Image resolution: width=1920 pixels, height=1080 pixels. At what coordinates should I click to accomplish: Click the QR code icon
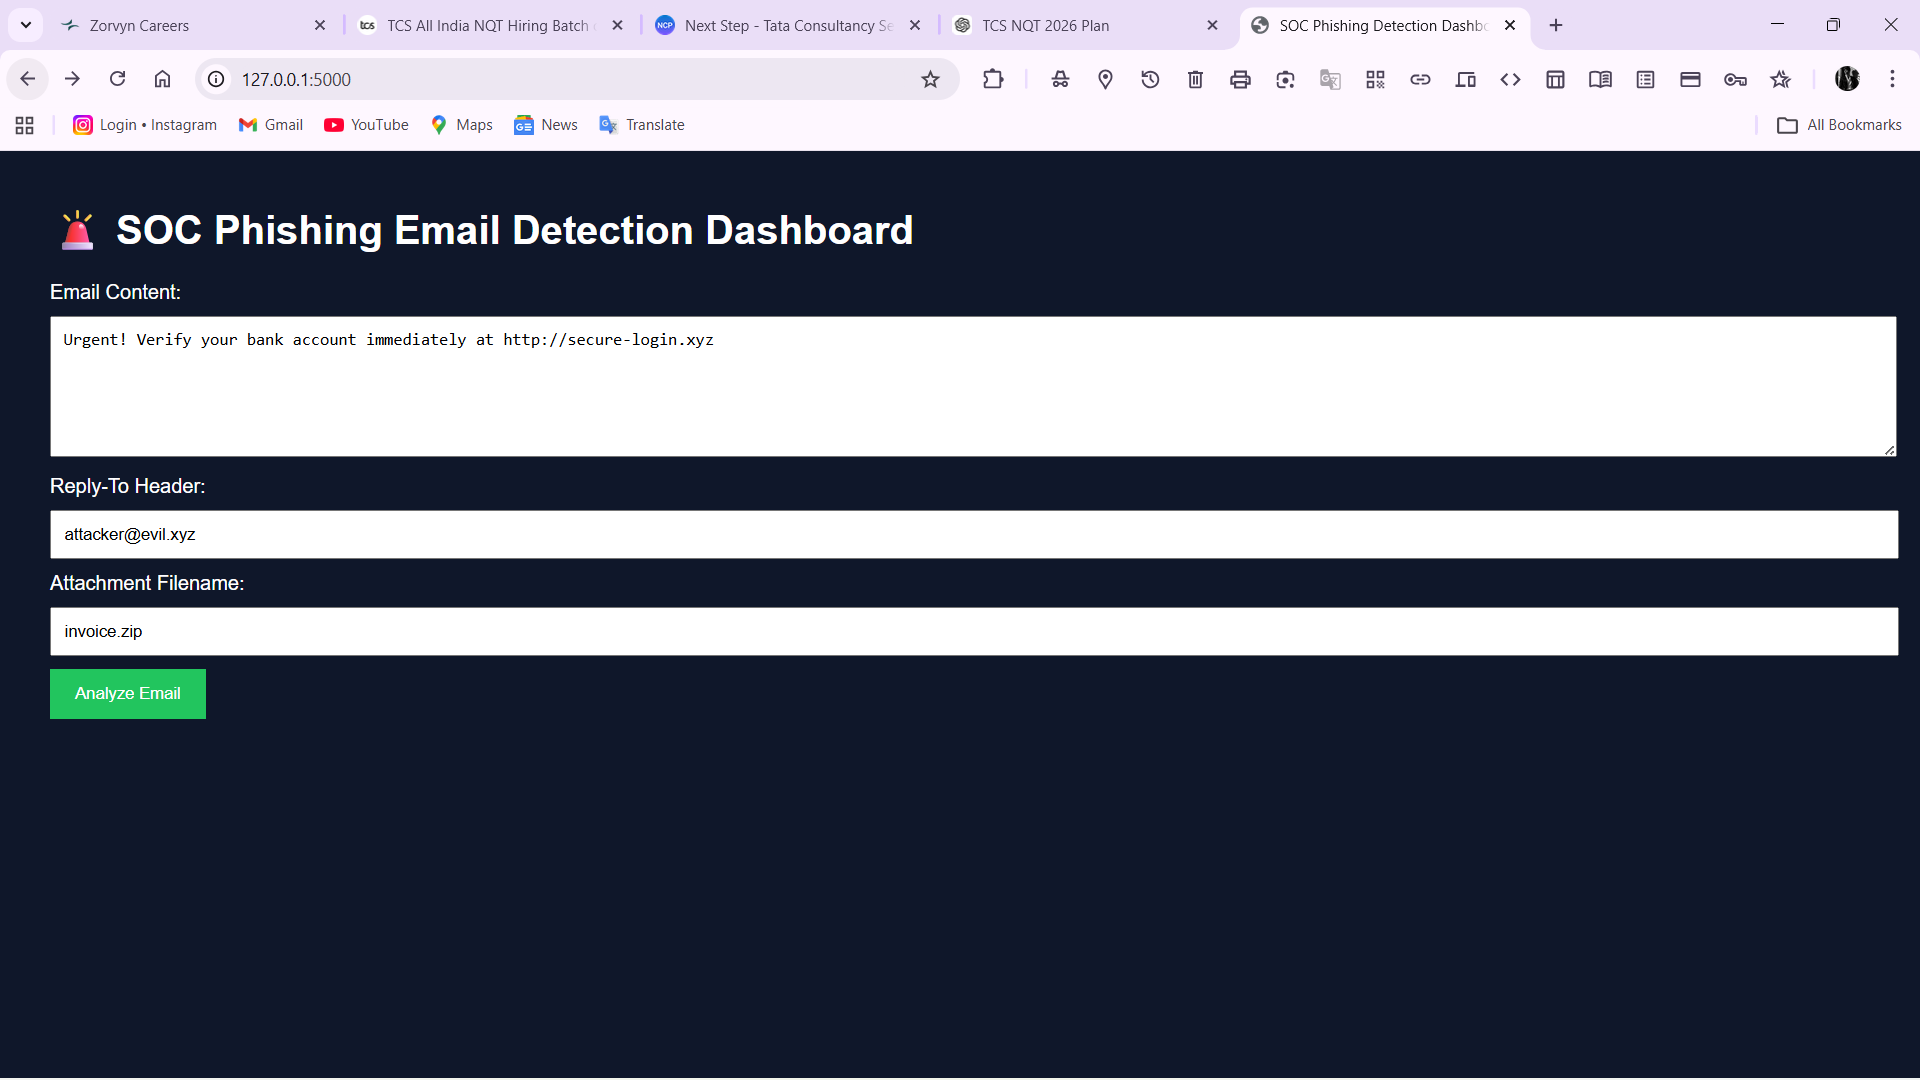pos(1375,79)
